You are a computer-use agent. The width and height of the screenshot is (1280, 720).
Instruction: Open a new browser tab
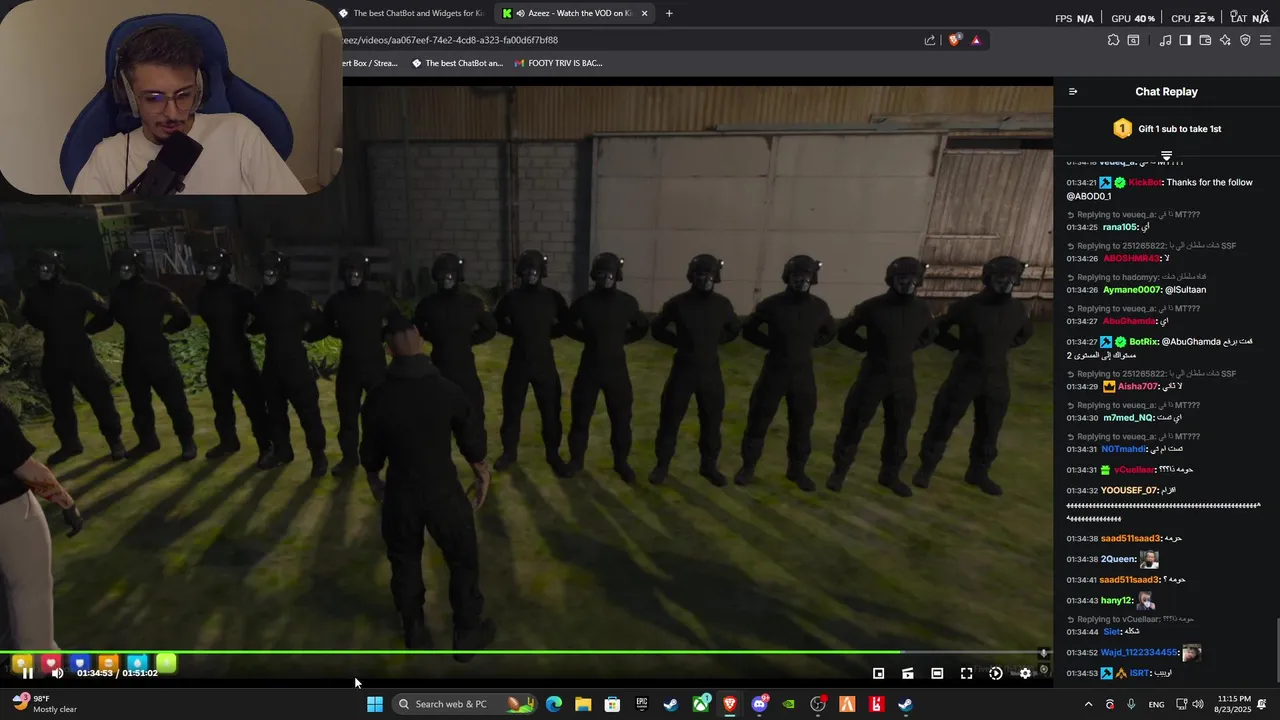tap(669, 13)
